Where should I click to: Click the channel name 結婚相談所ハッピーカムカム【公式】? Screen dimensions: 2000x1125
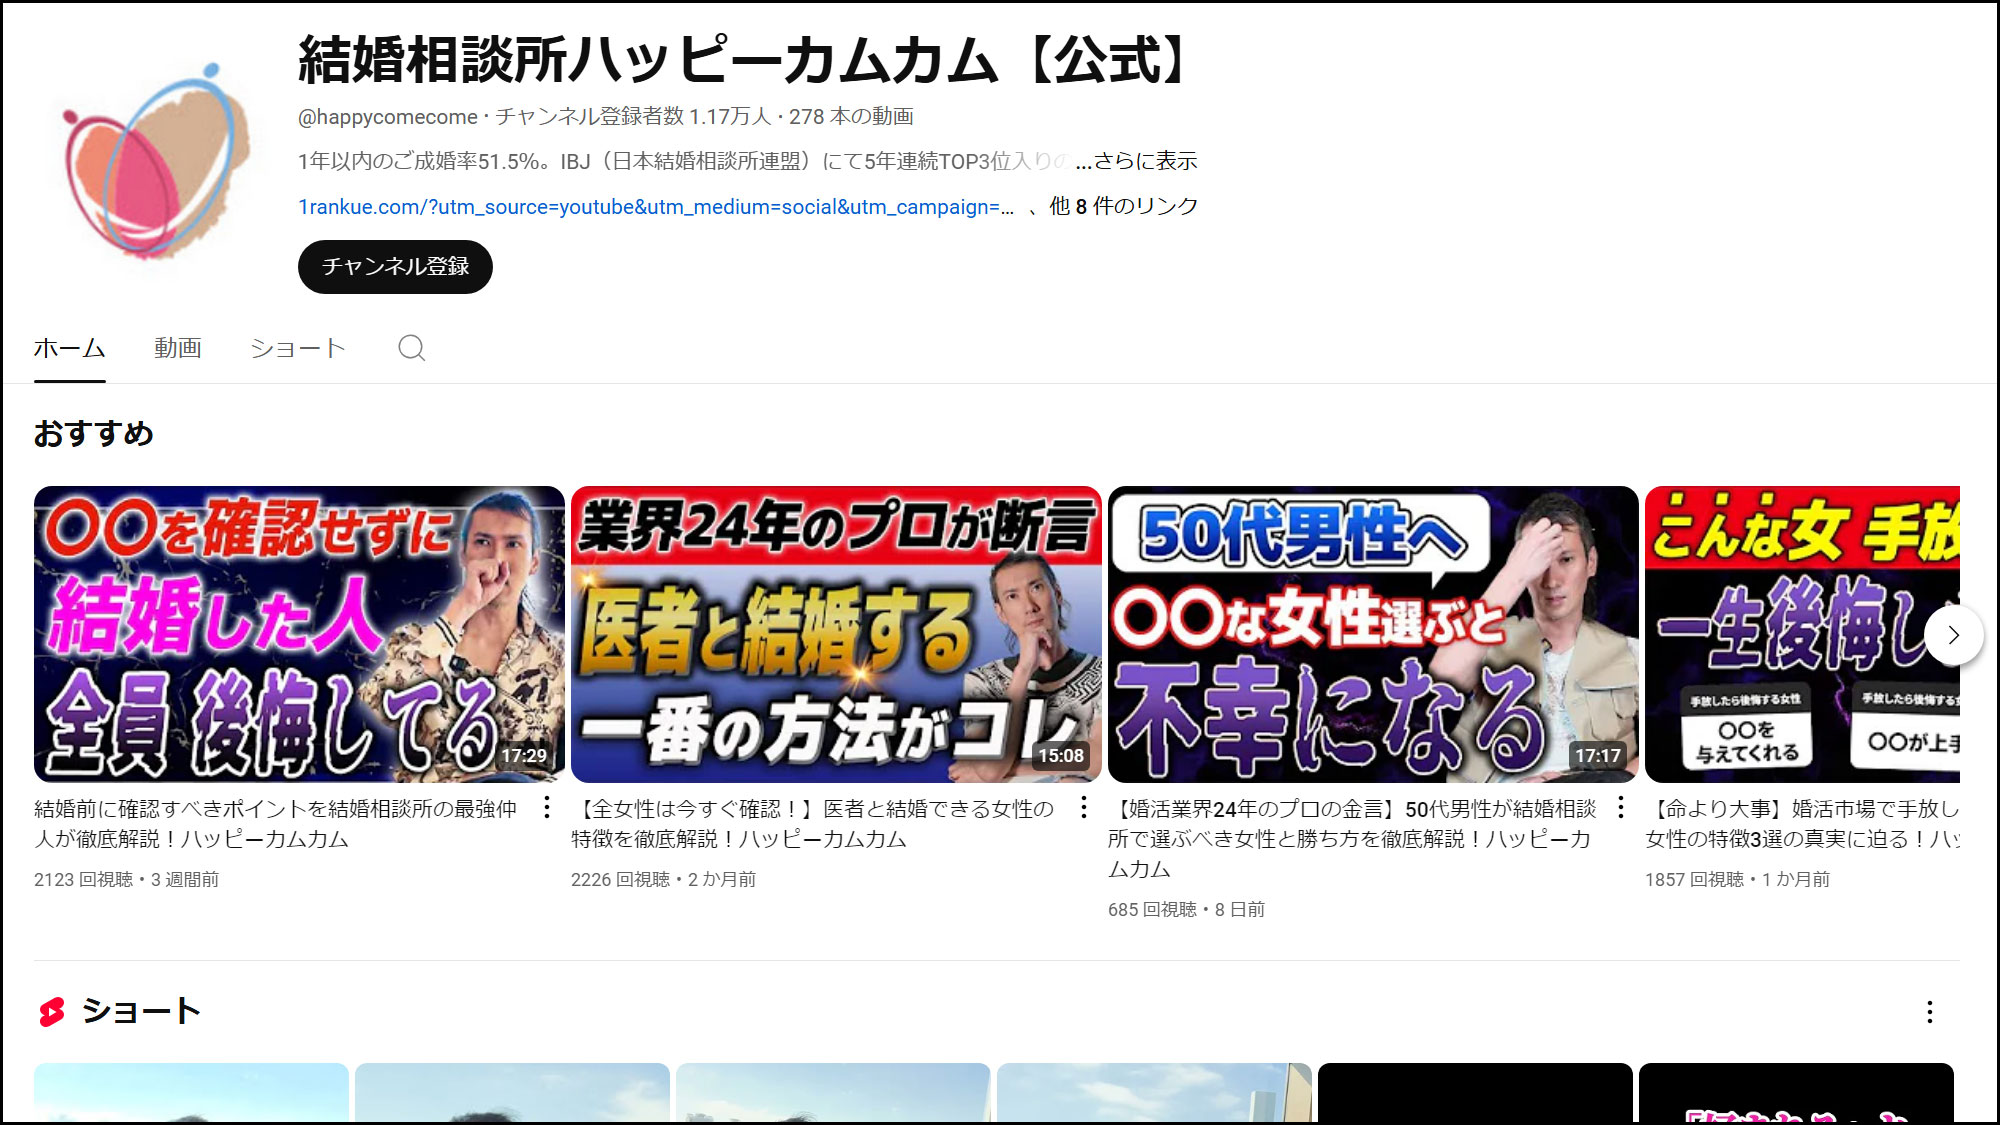746,60
